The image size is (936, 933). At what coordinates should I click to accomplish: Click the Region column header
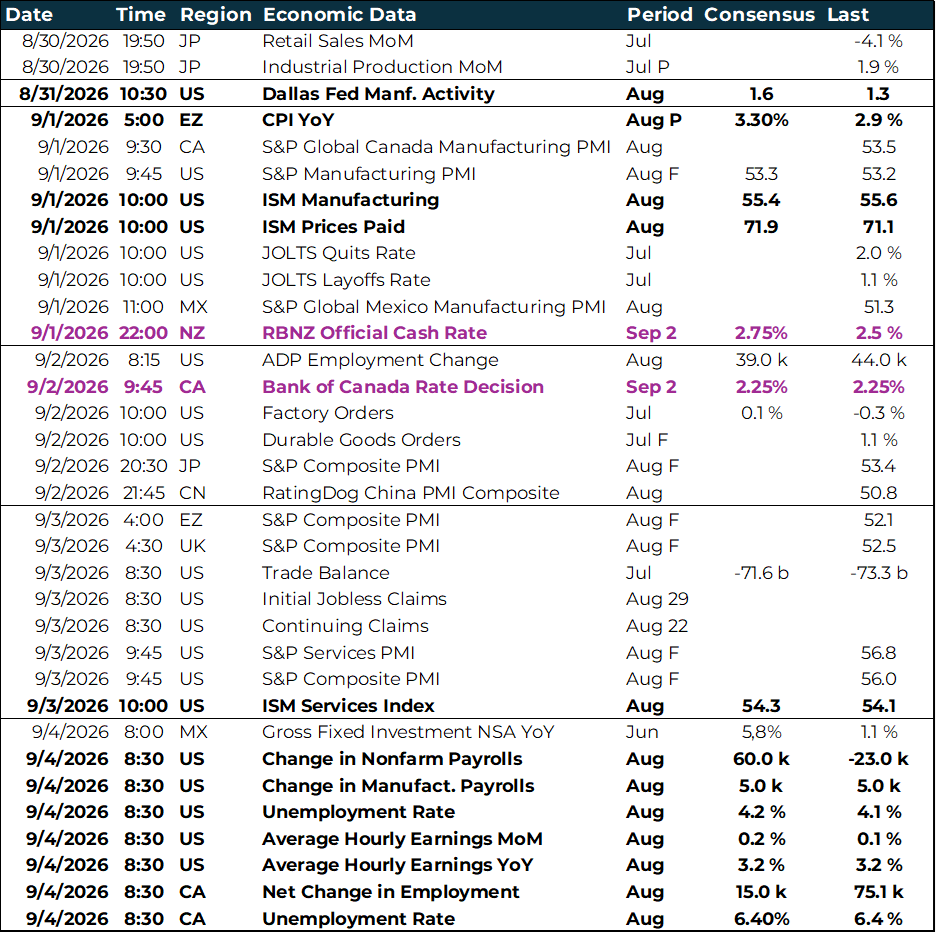coord(215,14)
